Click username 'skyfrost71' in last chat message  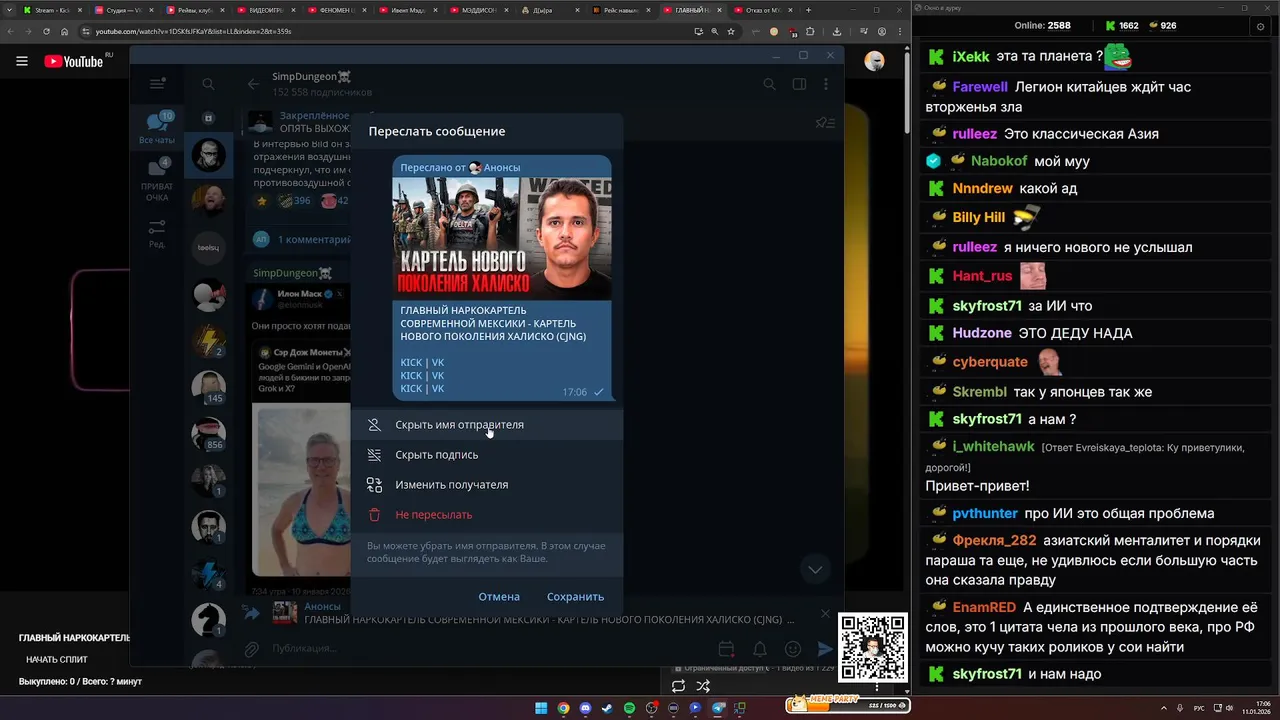click(x=987, y=674)
